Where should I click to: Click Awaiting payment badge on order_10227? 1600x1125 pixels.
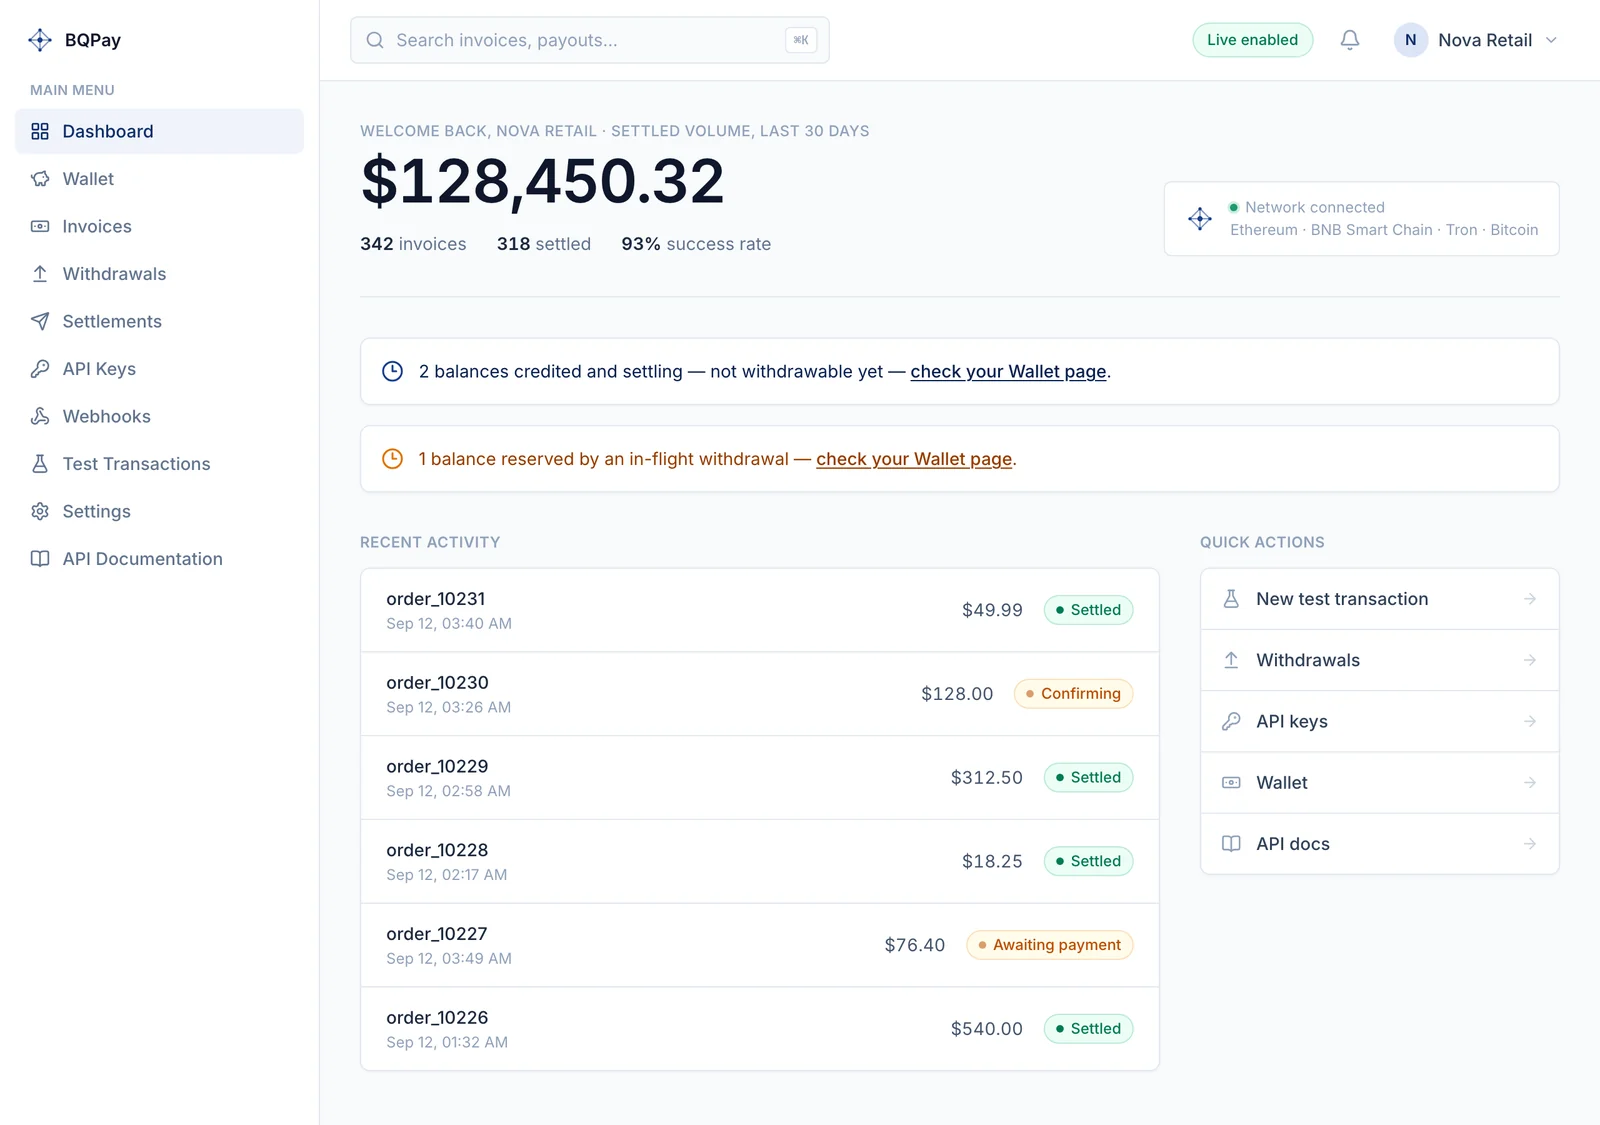point(1050,945)
